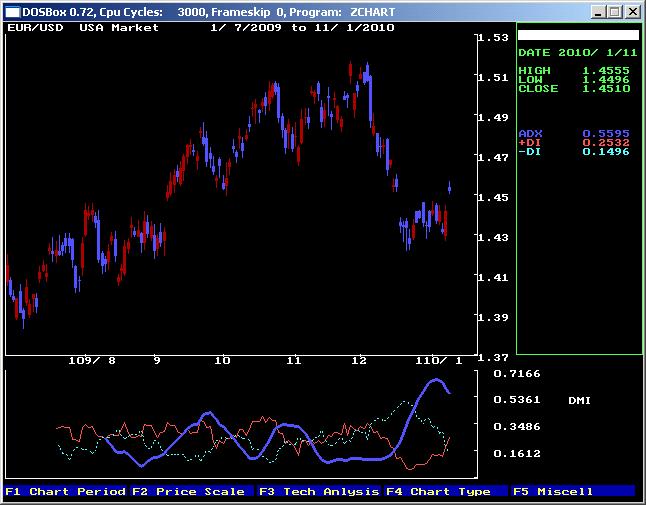
Task: Click the 109/ 8 time axis label
Action: 92,361
